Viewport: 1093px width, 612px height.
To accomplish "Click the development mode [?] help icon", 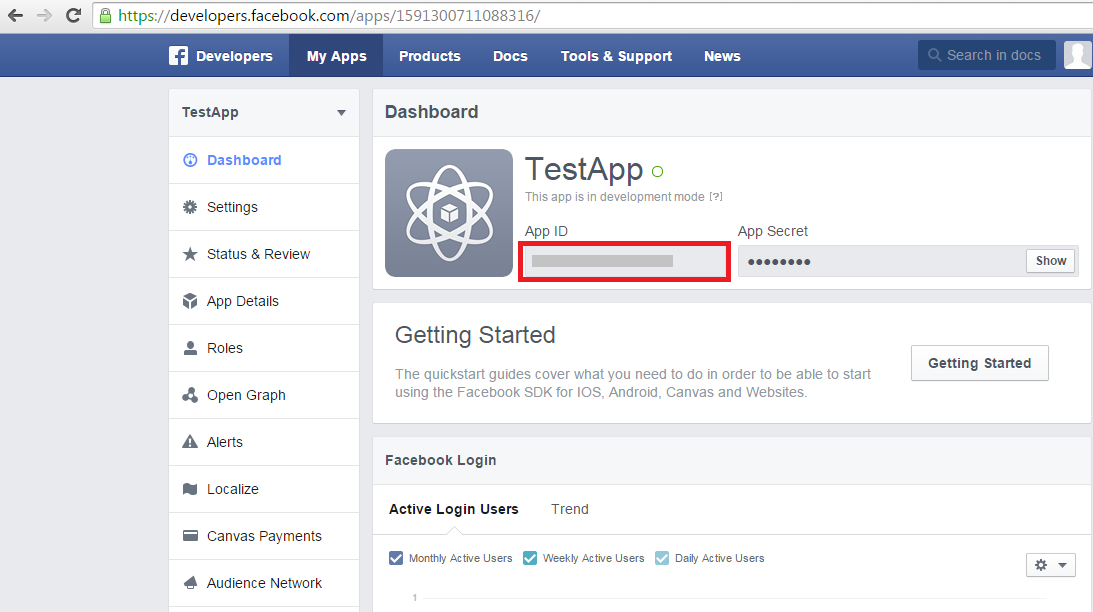I will pos(716,197).
